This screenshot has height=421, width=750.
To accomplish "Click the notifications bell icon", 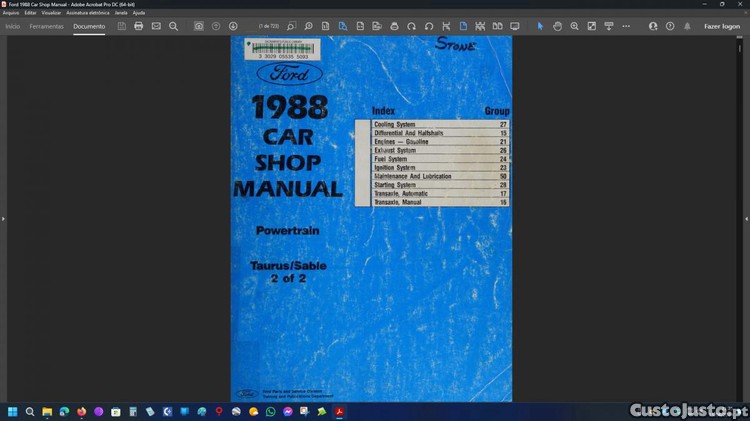I will tap(687, 26).
